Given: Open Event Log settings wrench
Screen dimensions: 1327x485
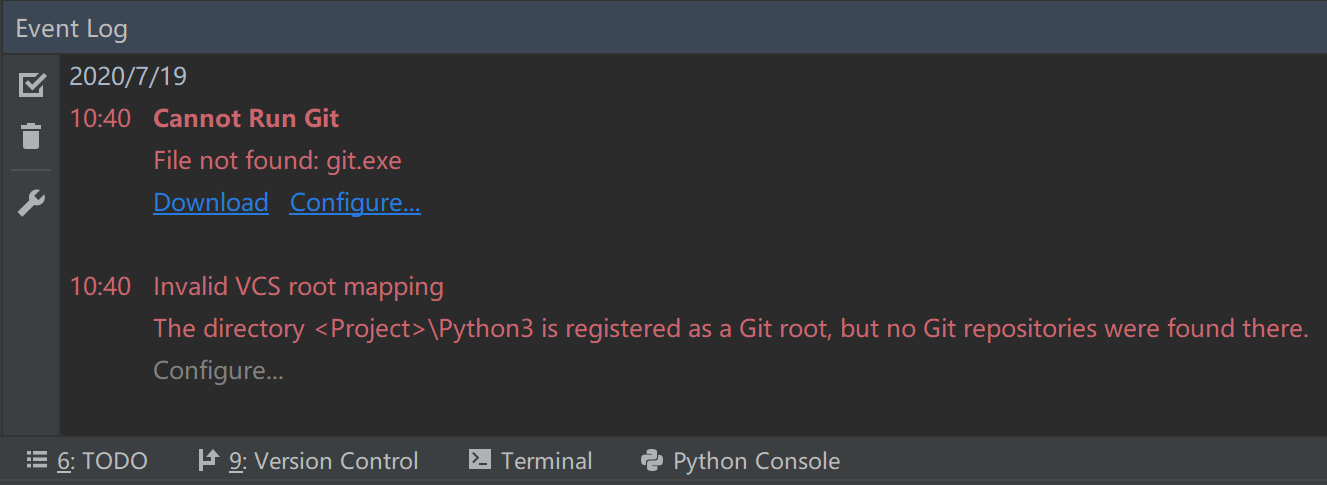Looking at the screenshot, I should pyautogui.click(x=32, y=204).
